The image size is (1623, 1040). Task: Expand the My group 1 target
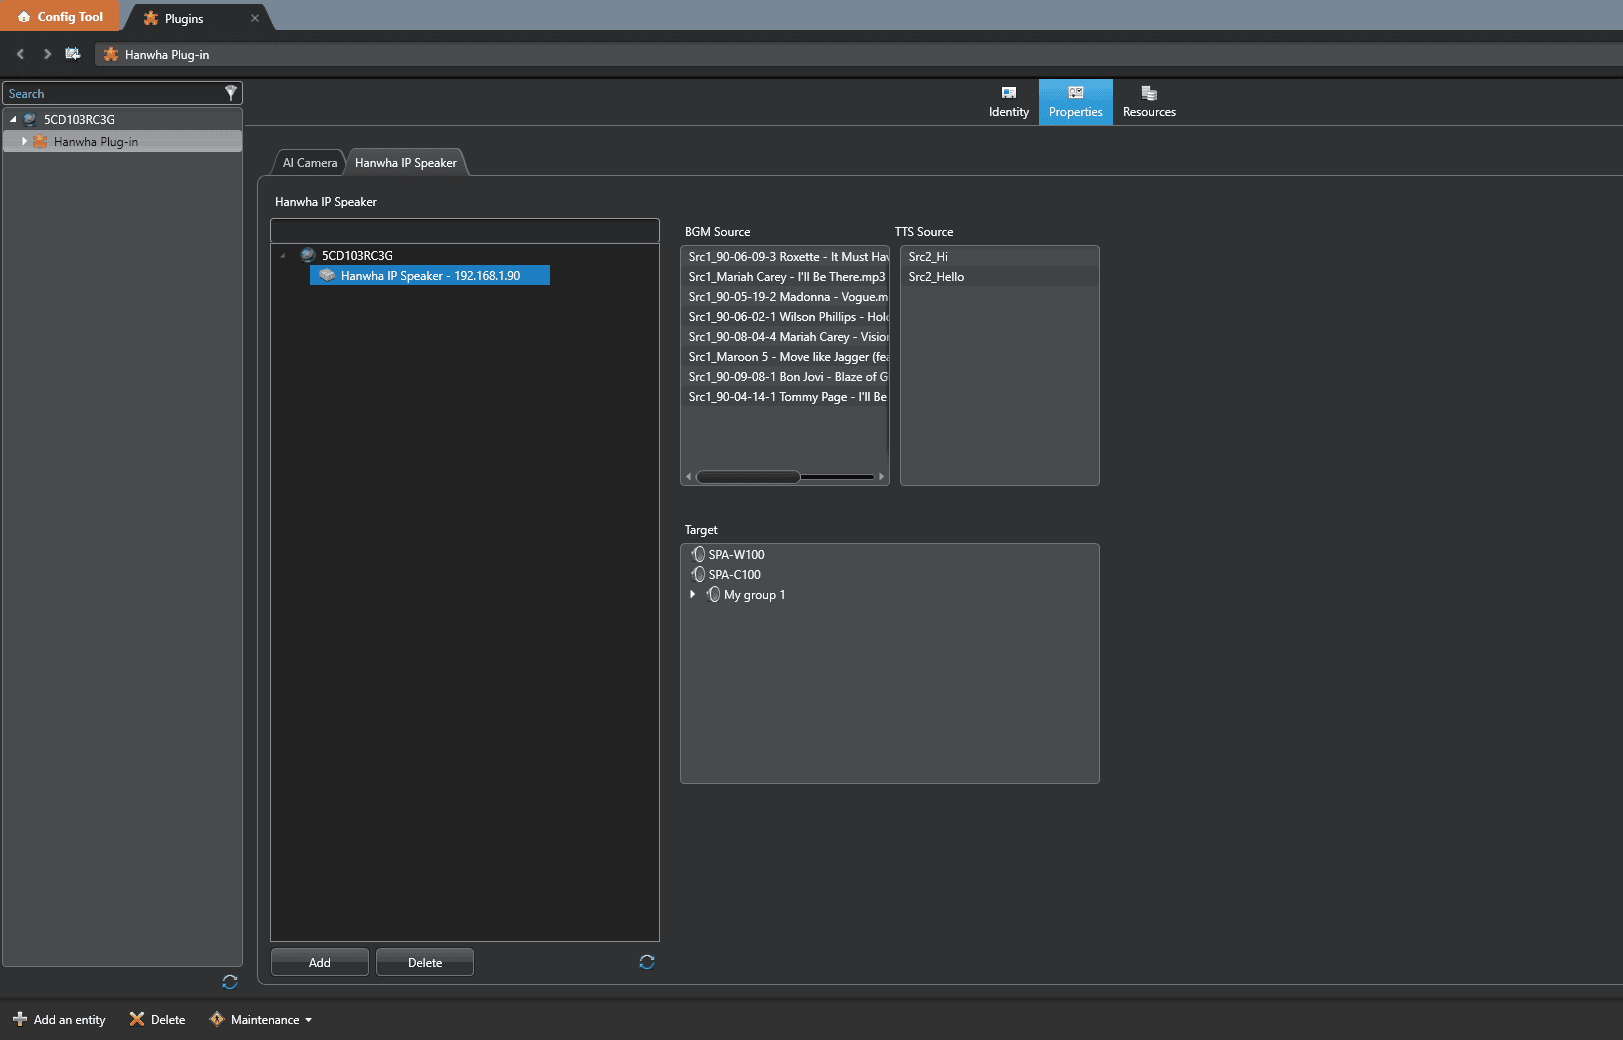pos(692,594)
